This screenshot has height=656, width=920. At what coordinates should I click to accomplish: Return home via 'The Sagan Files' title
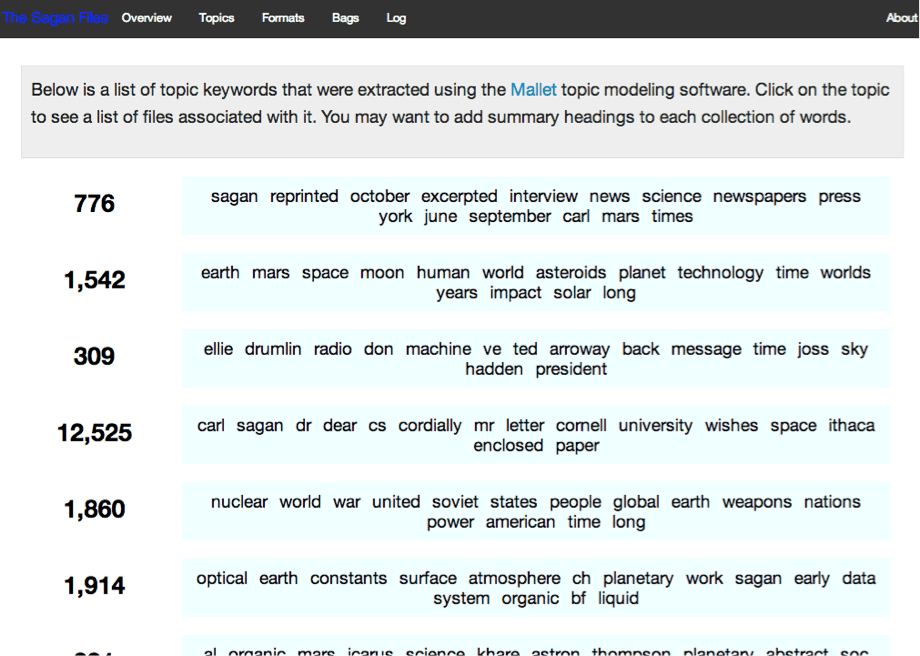coord(55,17)
